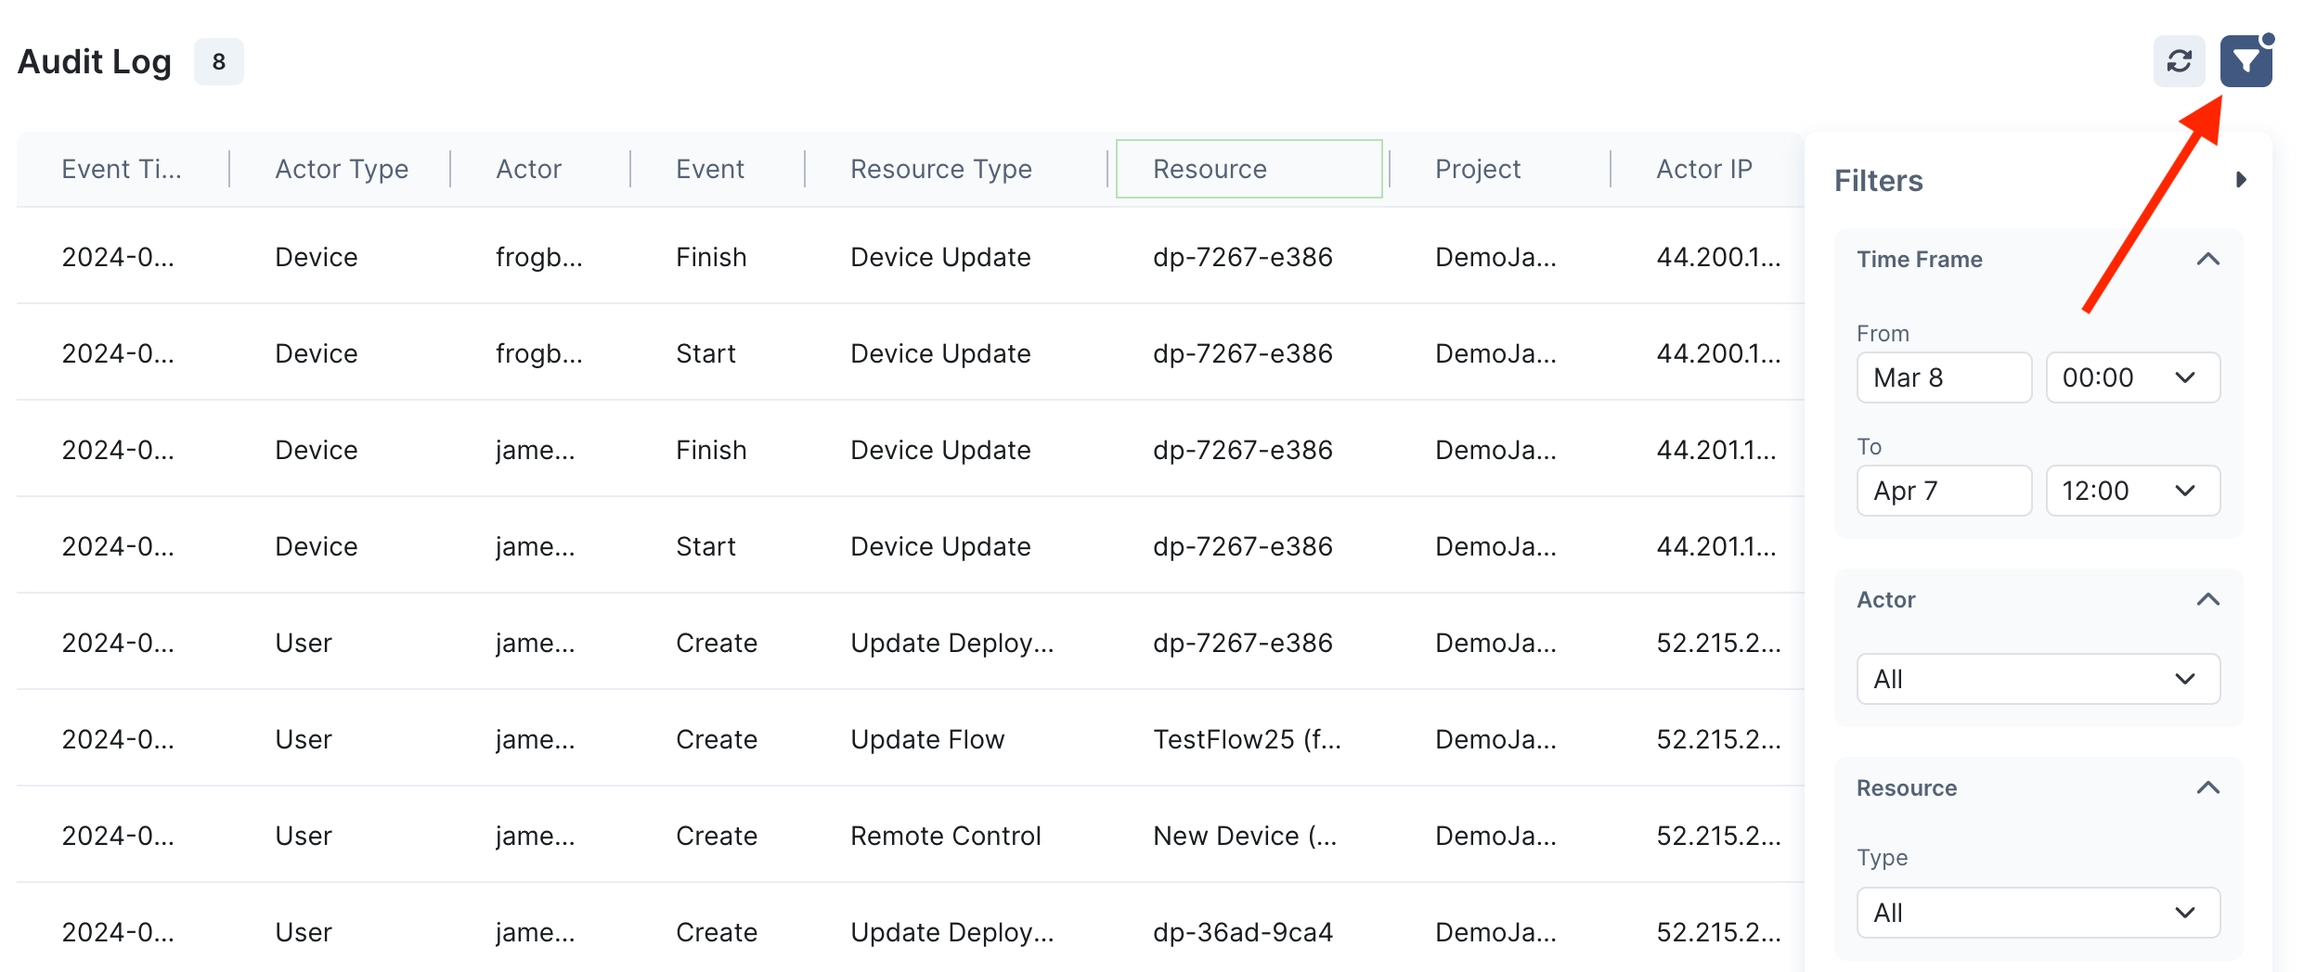Sort by the Actor Type column header

(x=341, y=169)
